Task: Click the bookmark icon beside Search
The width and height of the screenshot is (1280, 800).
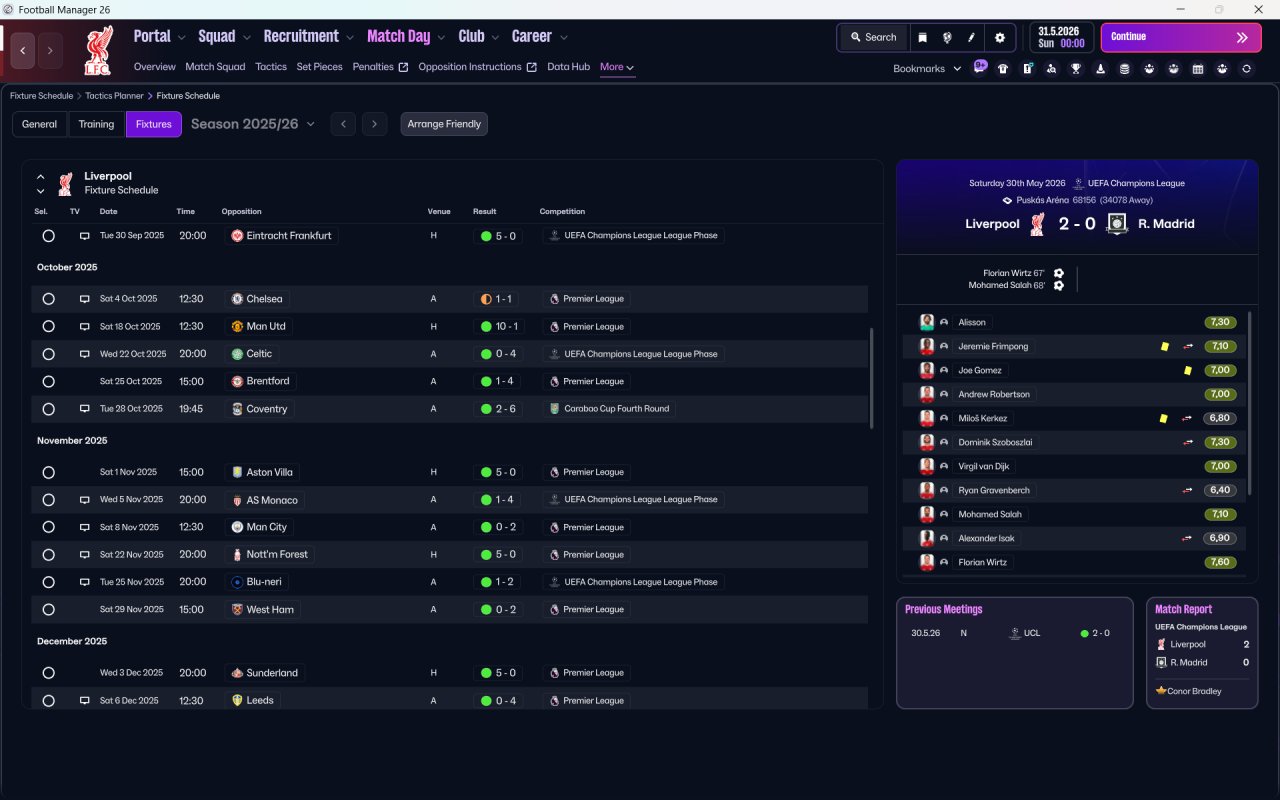Action: click(x=923, y=37)
